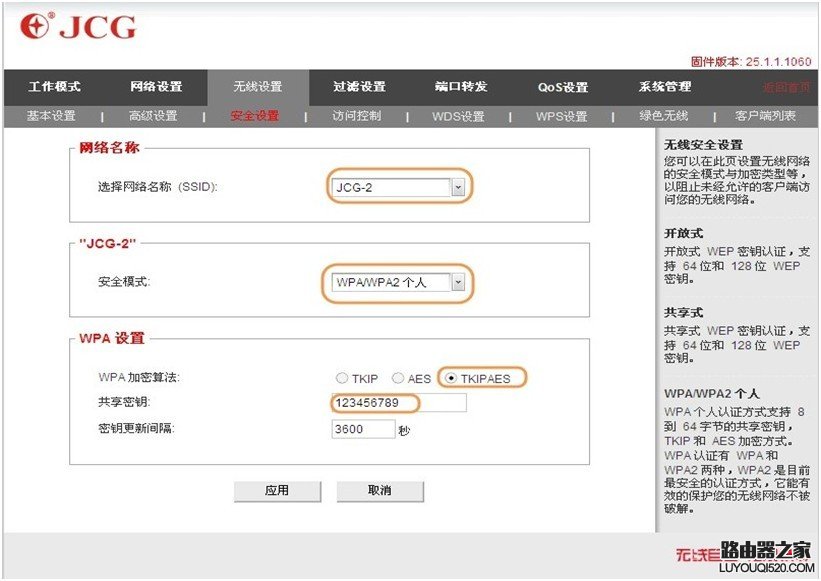The height and width of the screenshot is (581, 821).
Task: Click the 应用 button
Action: (277, 491)
